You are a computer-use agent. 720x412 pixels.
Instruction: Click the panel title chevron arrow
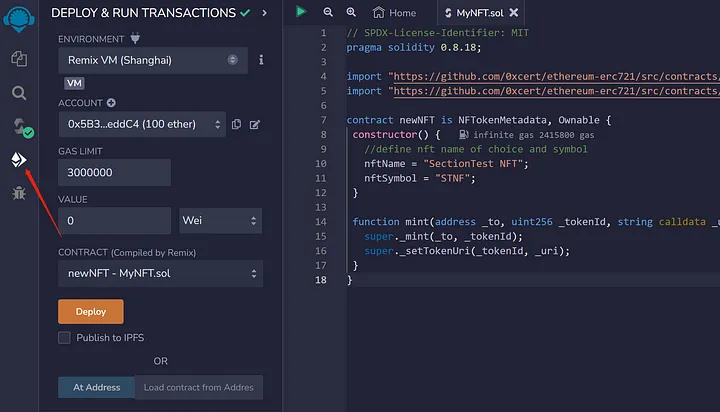(264, 13)
